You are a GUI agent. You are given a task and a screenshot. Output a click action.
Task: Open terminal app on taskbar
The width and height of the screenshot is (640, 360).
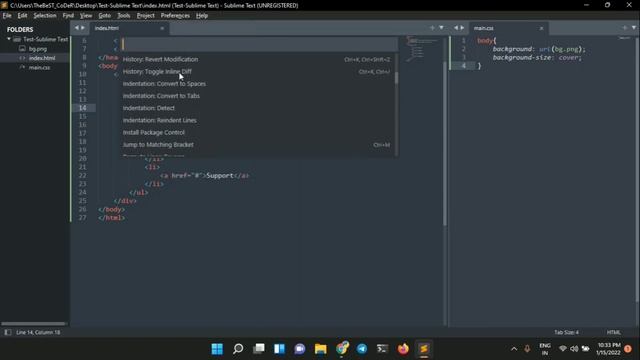[382, 349]
